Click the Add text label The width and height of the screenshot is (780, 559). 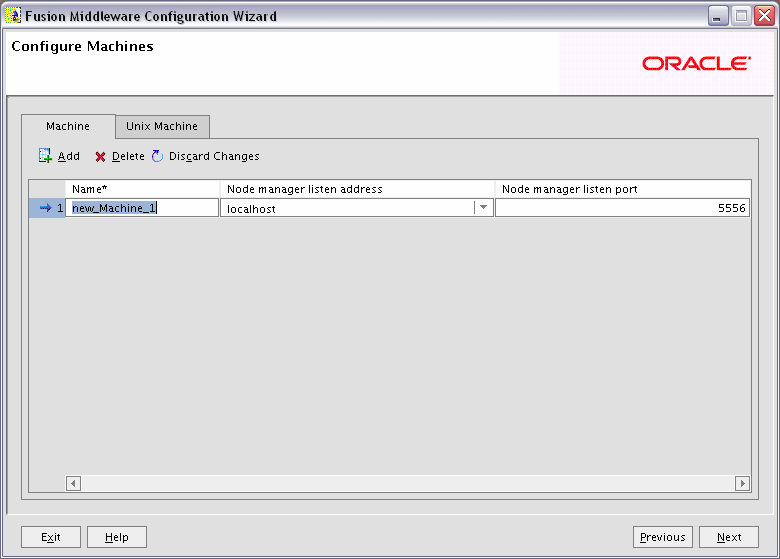pos(69,156)
